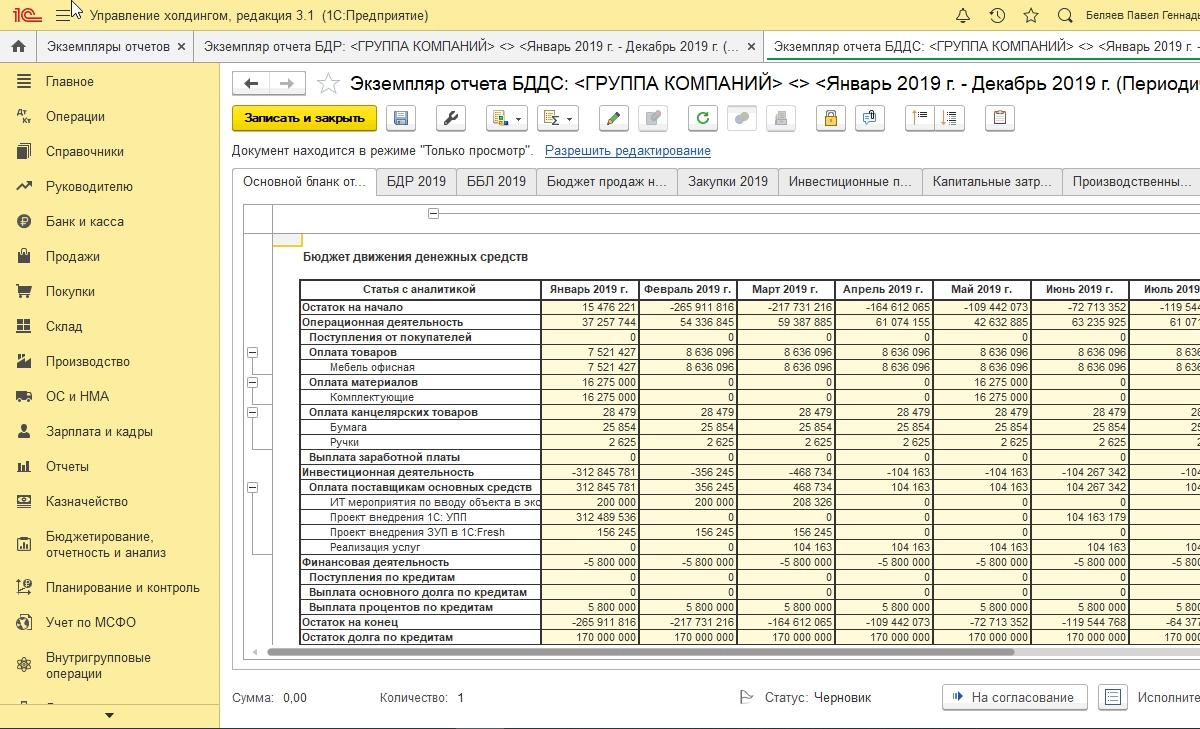Close the Экземпляры отчетов tab
Viewport: 1200px width, 729px height.
click(181, 47)
